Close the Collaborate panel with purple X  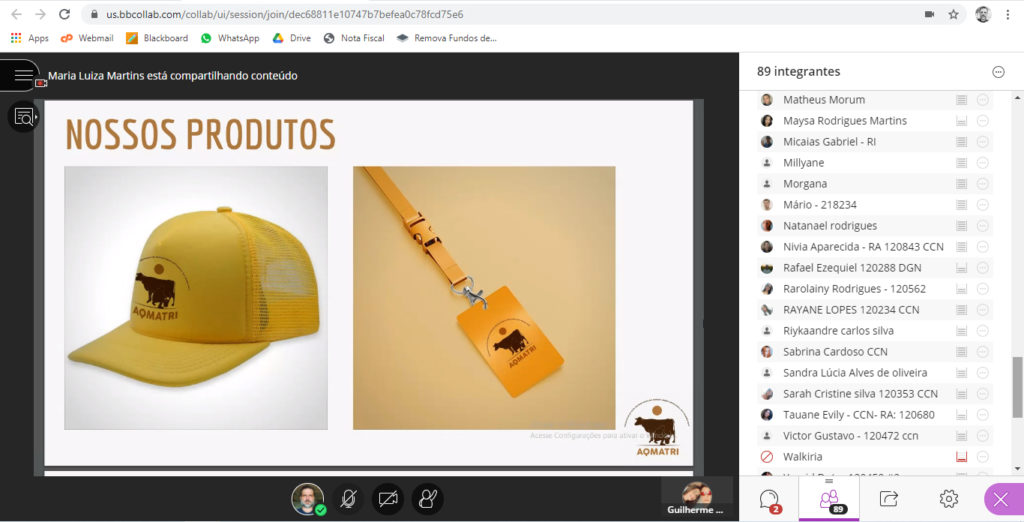pyautogui.click(x=1002, y=498)
